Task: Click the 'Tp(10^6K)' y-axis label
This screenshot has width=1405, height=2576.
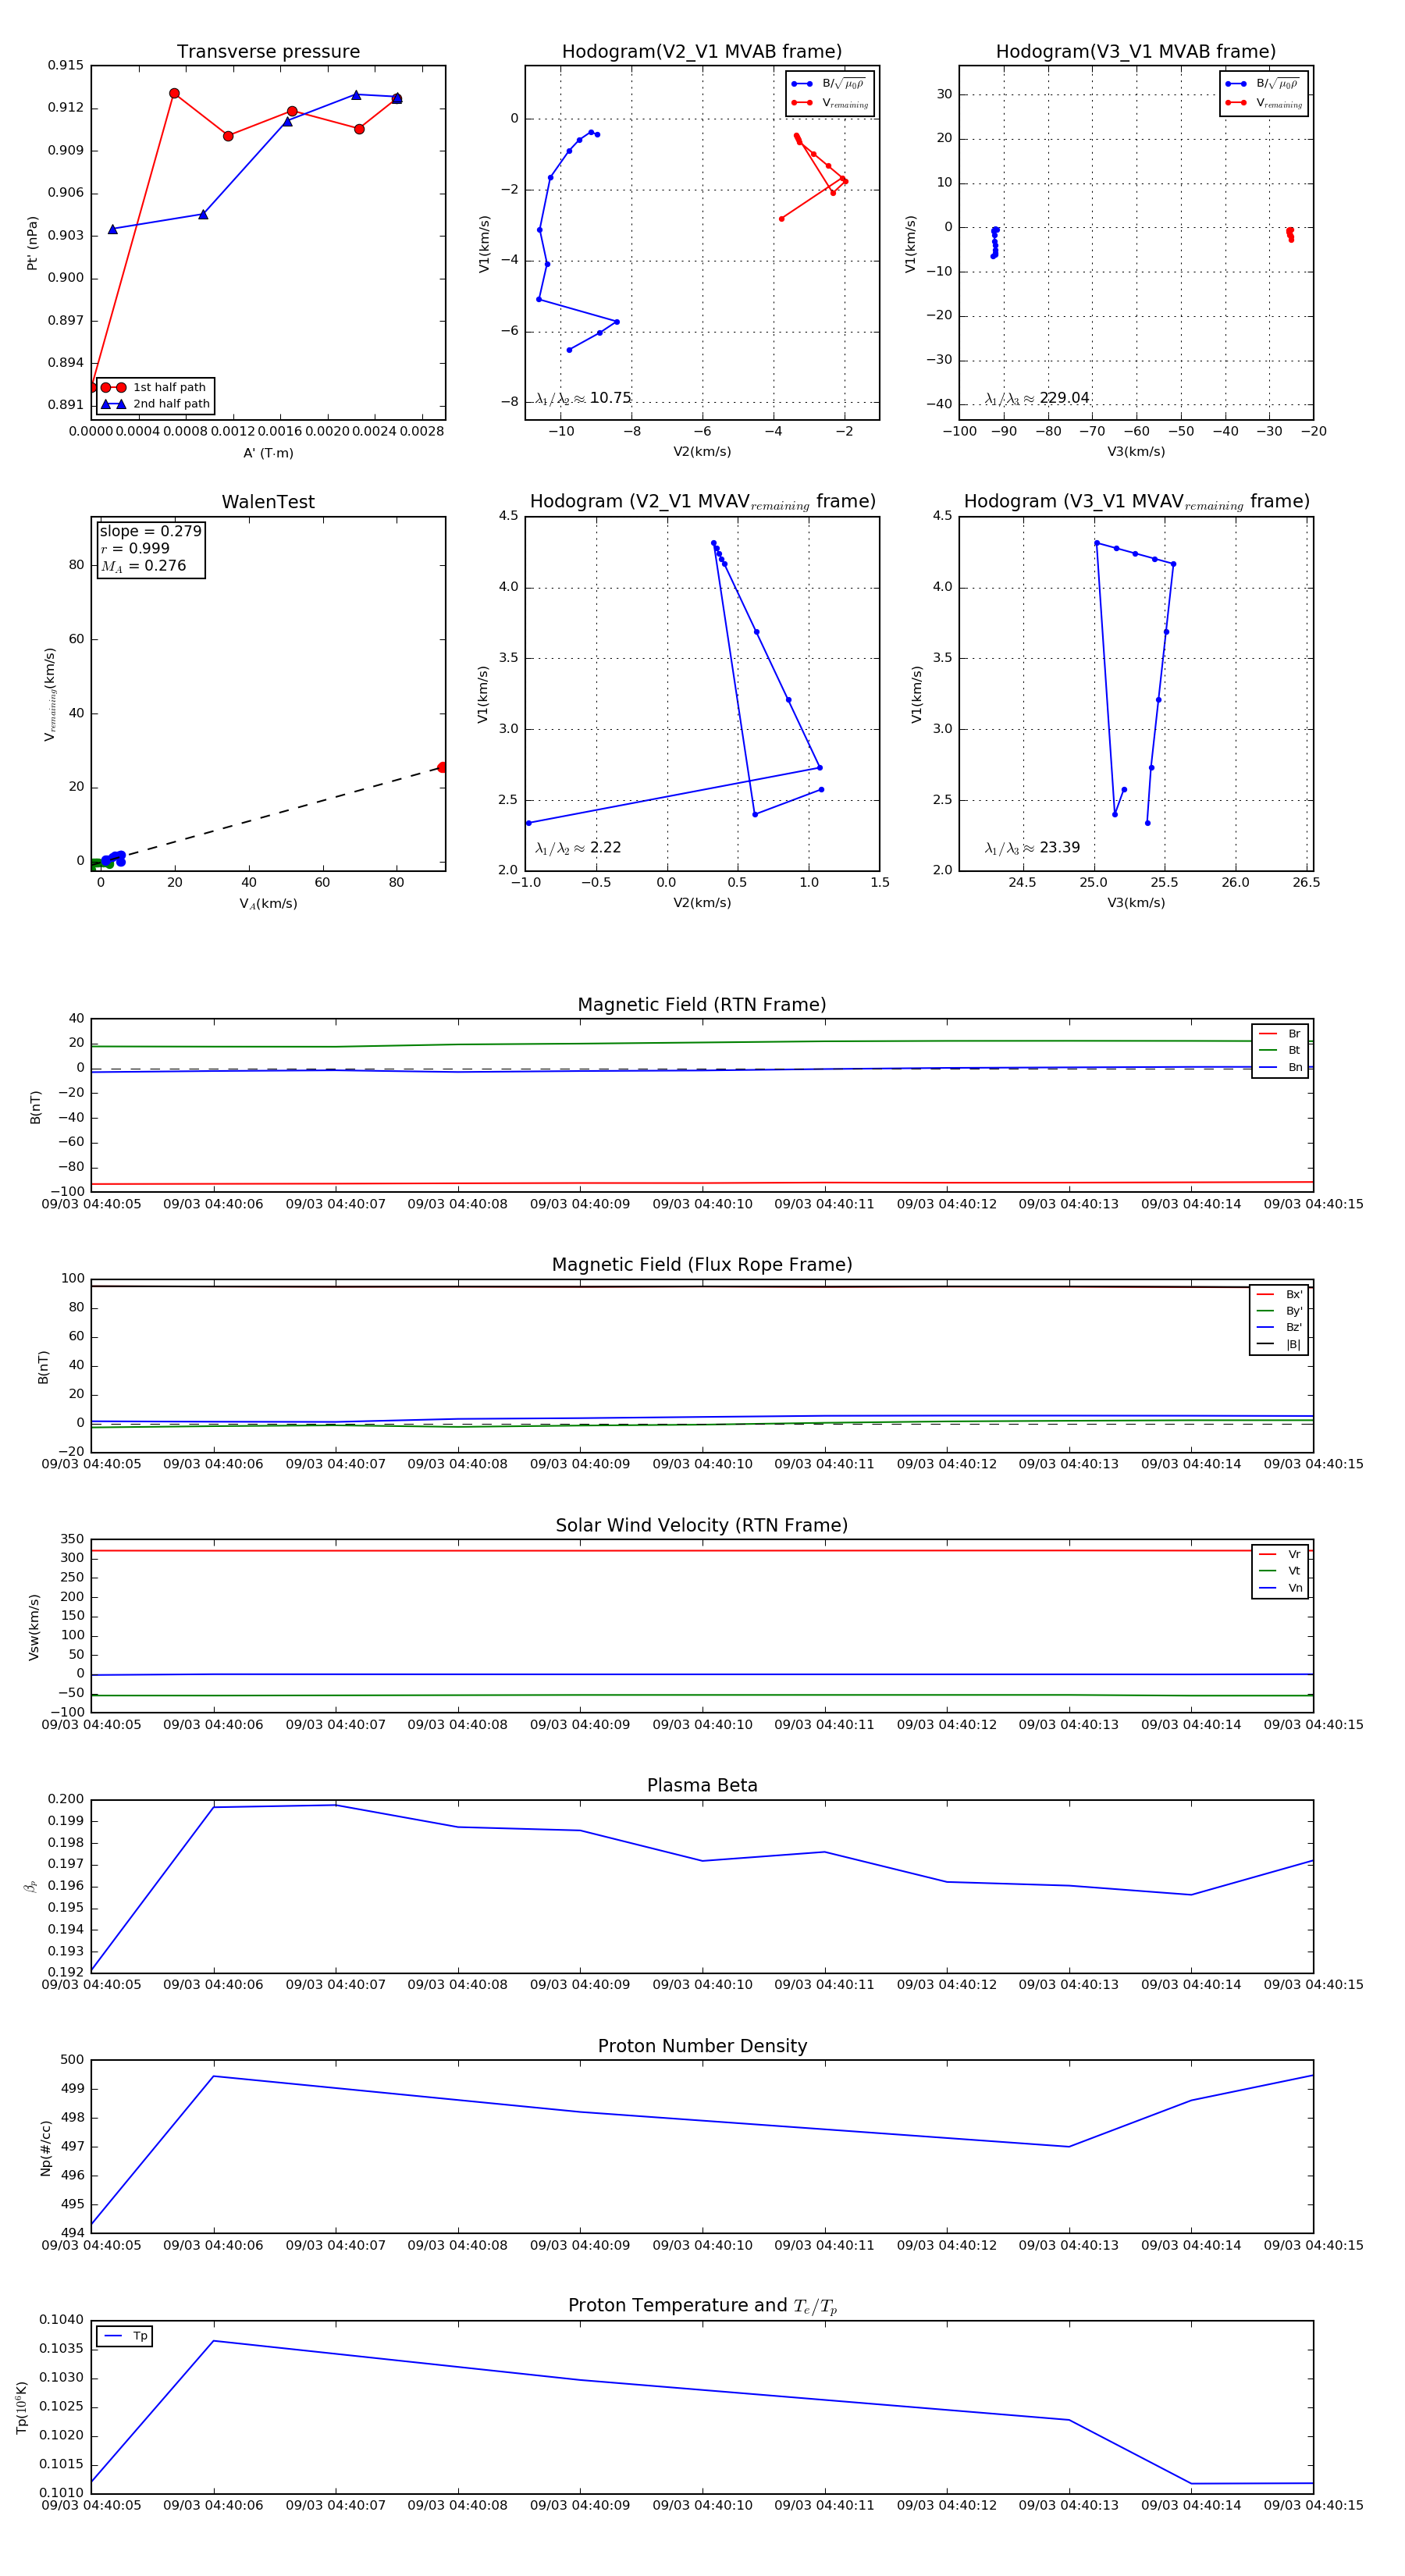Action: pos(21,2408)
